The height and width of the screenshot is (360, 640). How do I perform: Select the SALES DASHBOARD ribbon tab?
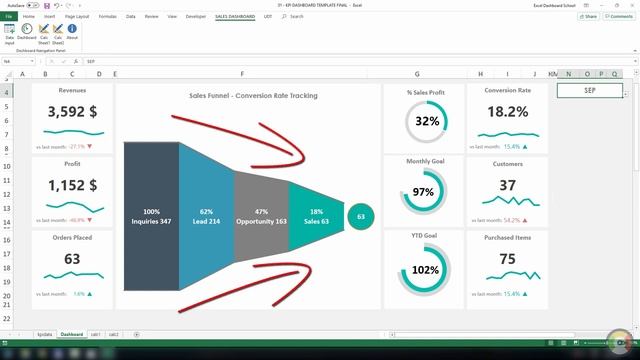coord(235,16)
